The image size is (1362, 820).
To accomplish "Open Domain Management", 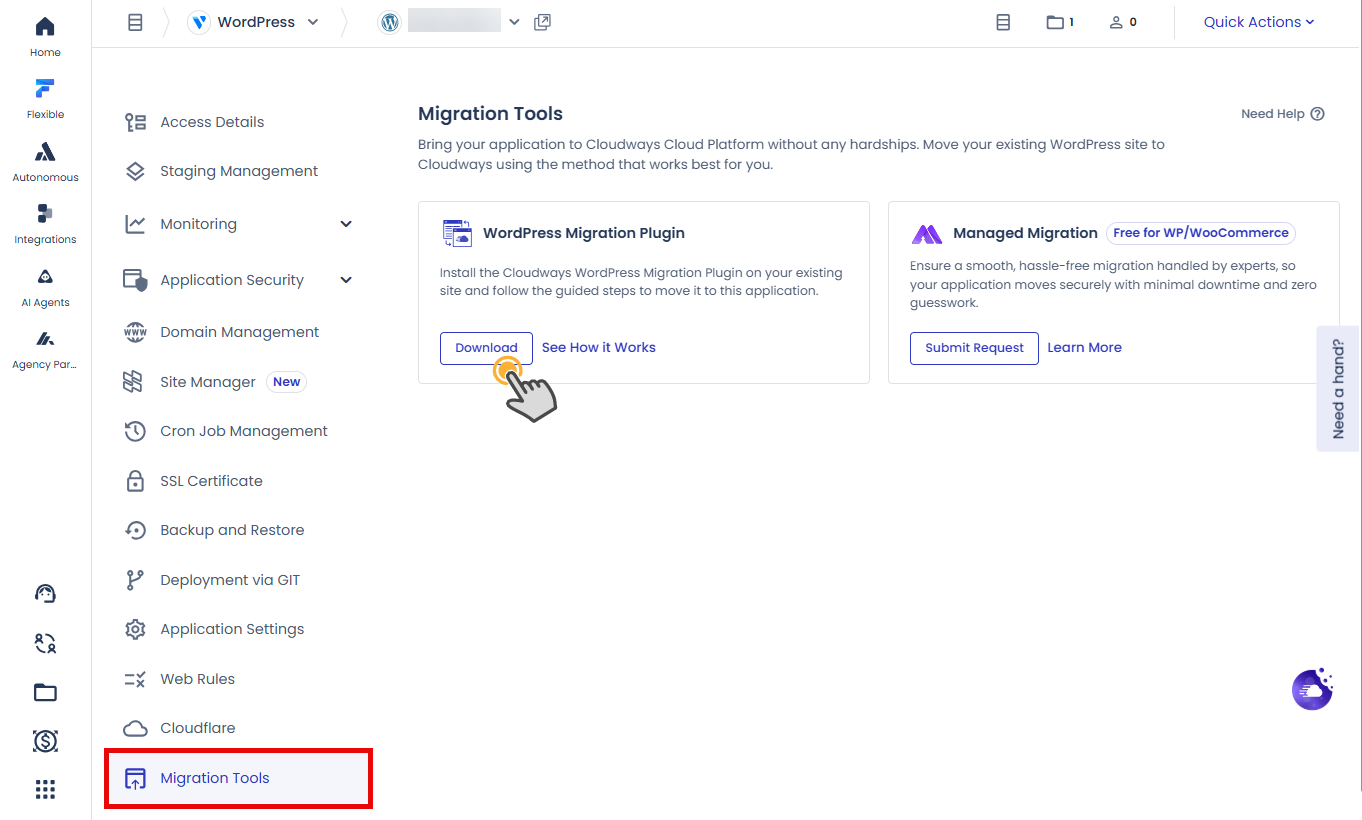I will pyautogui.click(x=238, y=332).
